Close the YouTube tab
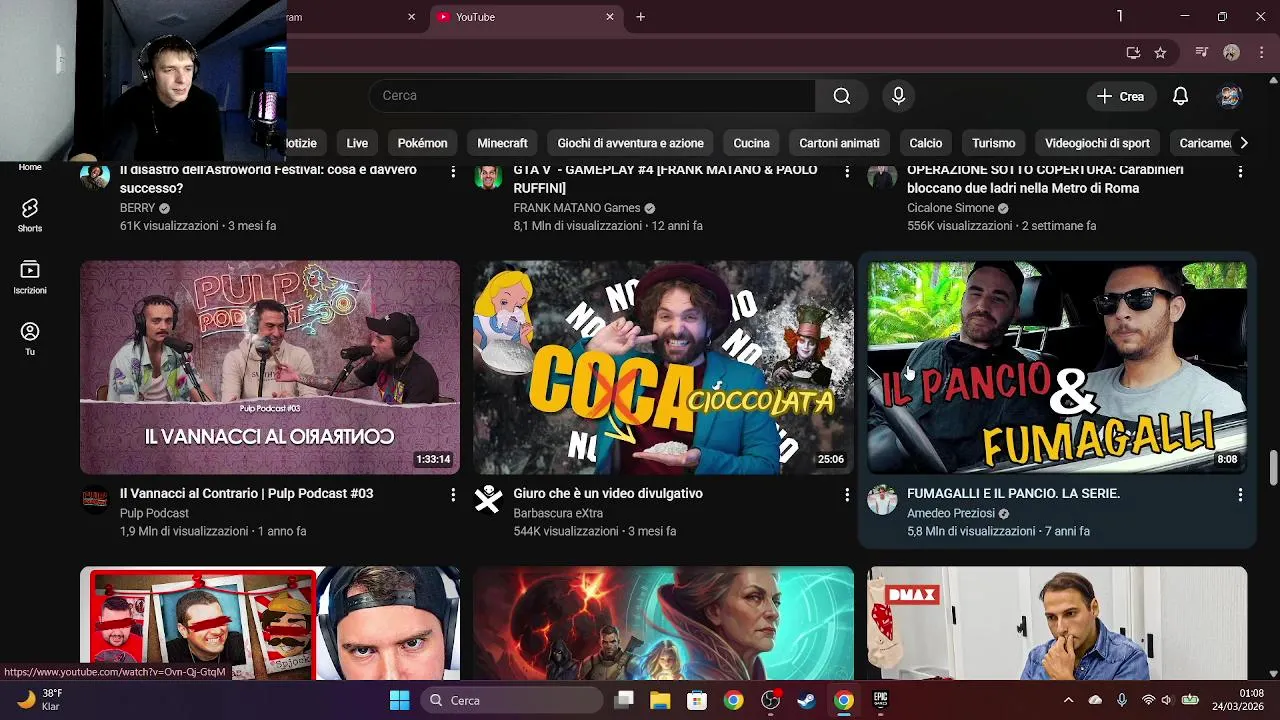Screen dimensions: 1280x720 [610, 17]
